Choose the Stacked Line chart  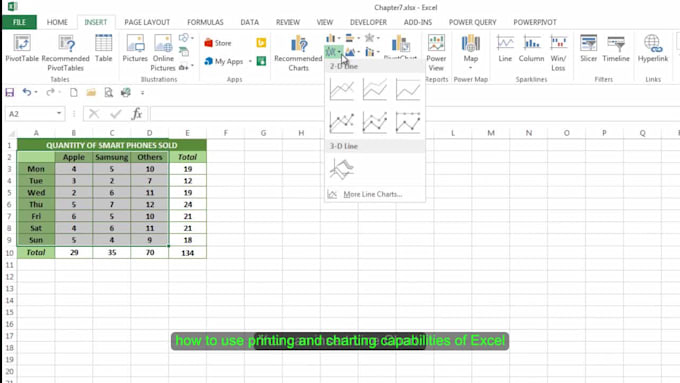pos(375,89)
